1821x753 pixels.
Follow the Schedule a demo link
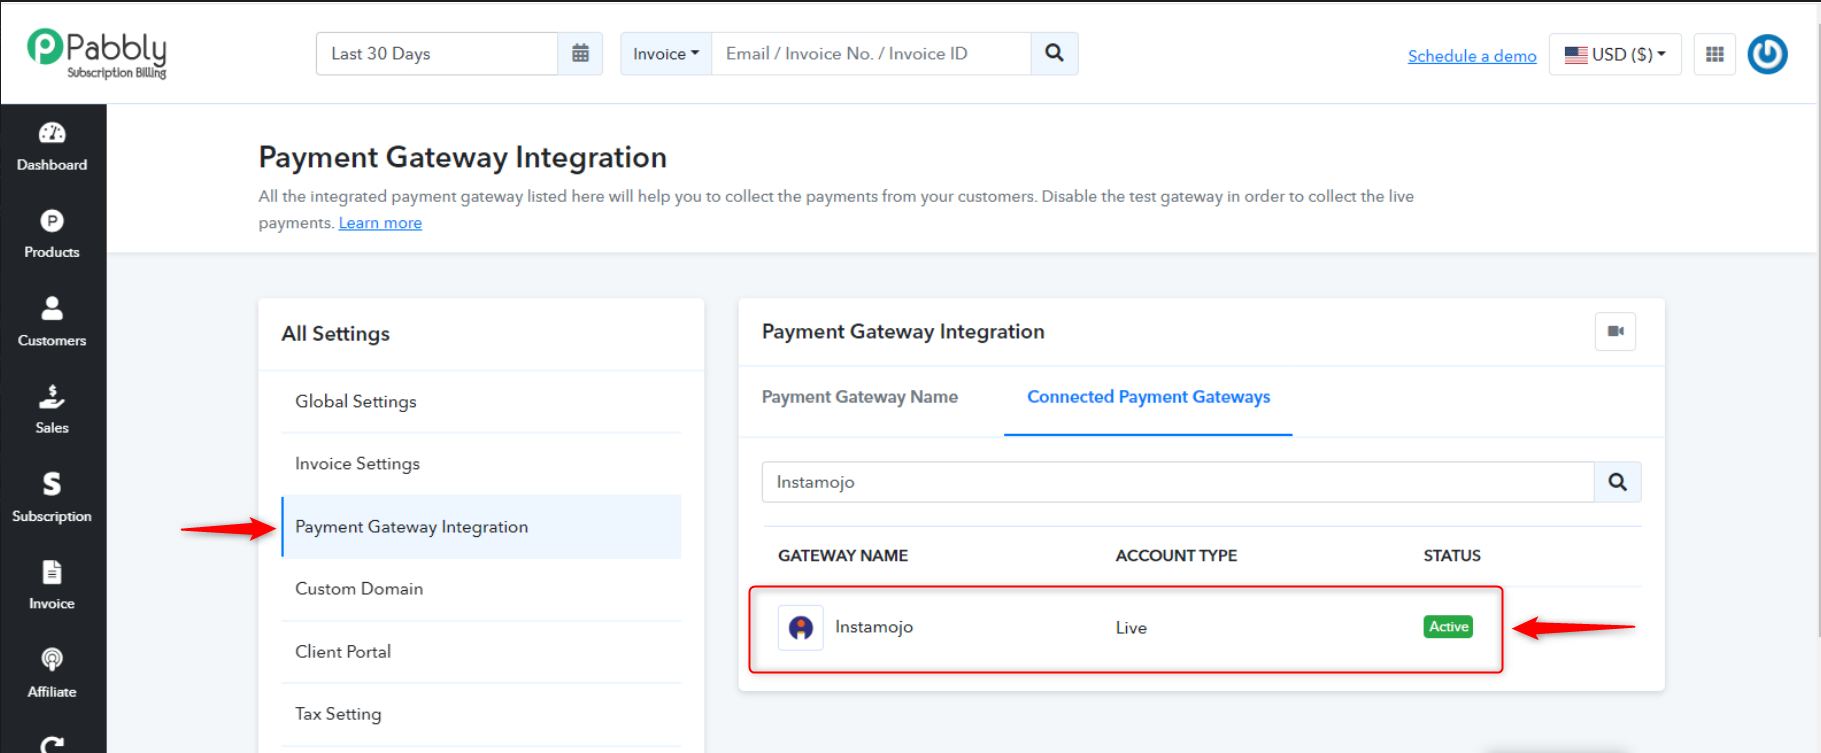[1472, 56]
